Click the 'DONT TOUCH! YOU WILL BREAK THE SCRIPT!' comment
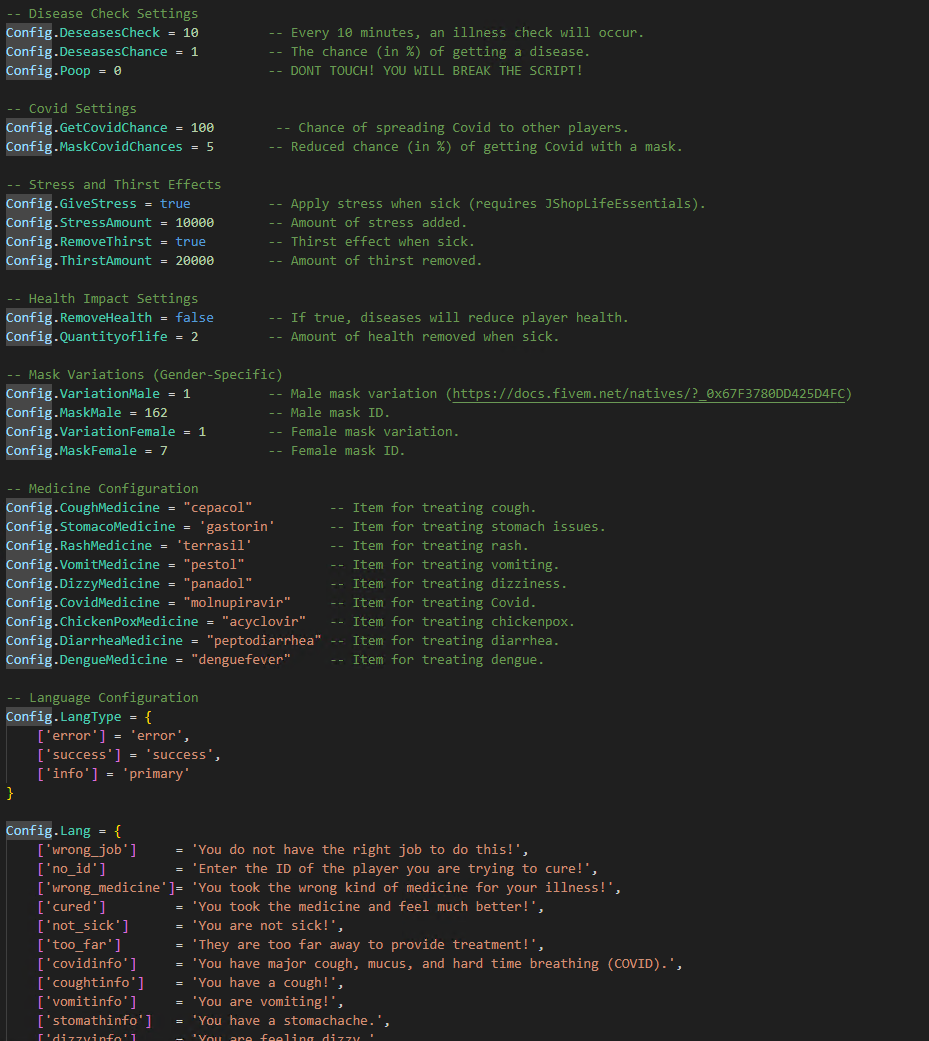 click(x=436, y=70)
